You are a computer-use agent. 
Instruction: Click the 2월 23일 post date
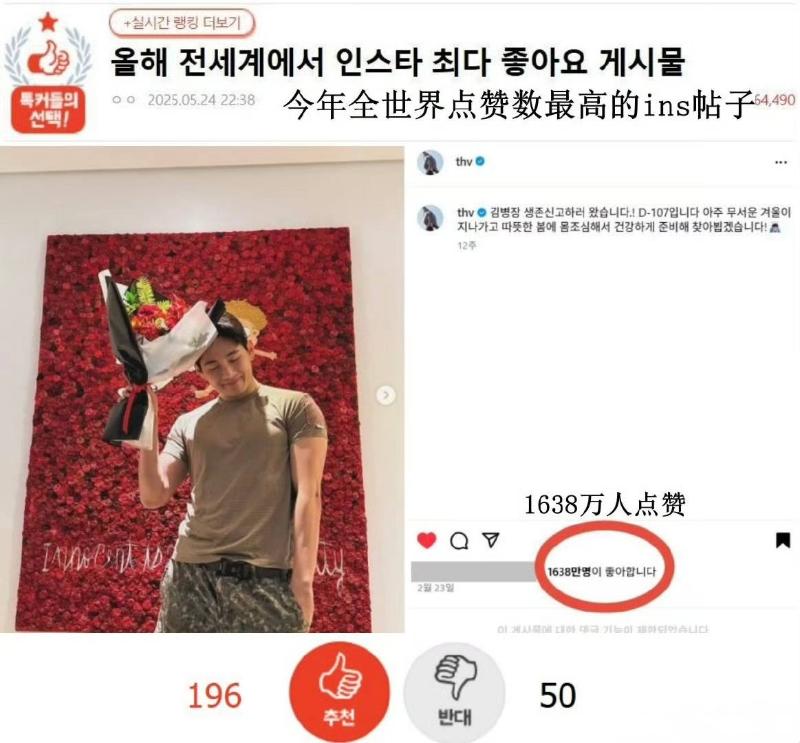pyautogui.click(x=435, y=588)
